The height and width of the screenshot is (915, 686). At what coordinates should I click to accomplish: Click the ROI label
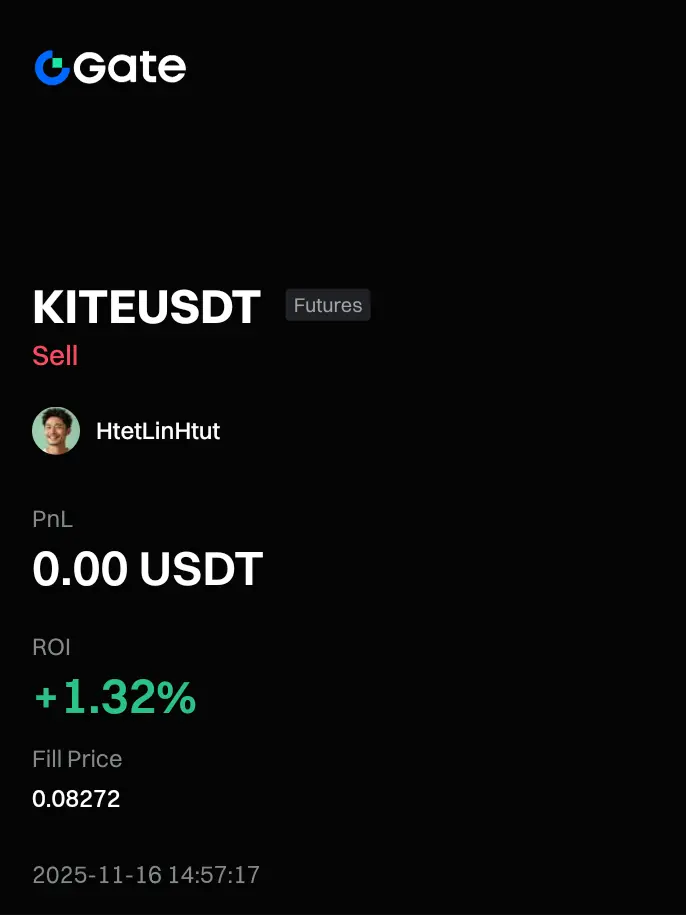pyautogui.click(x=51, y=647)
